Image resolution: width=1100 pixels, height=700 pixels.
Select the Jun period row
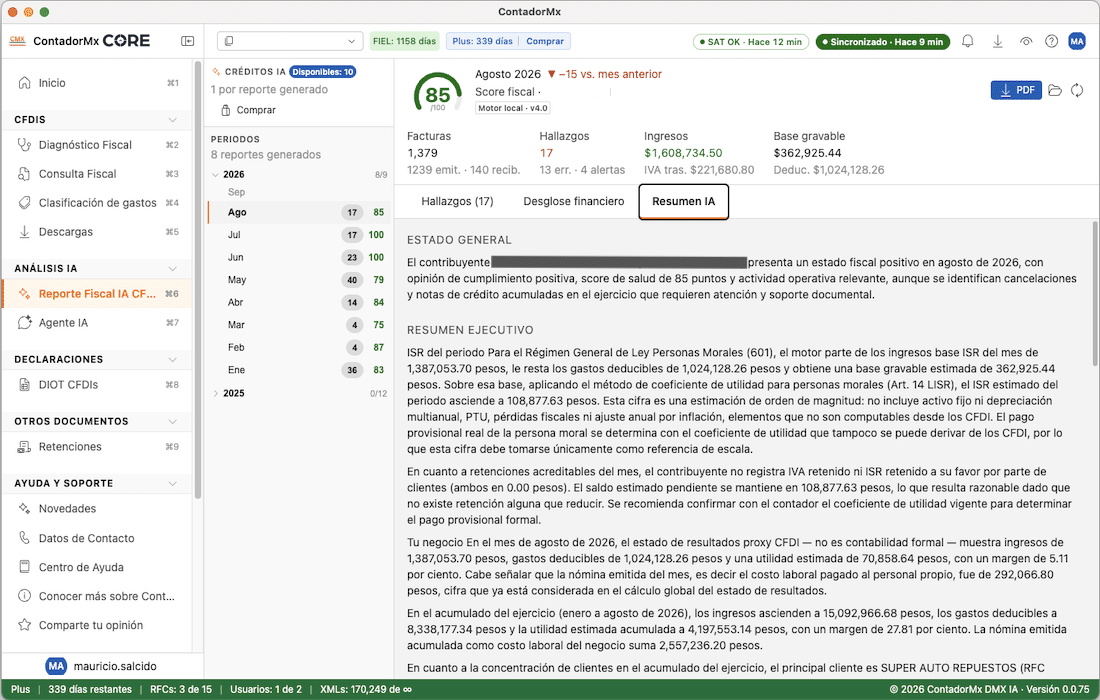coord(299,257)
